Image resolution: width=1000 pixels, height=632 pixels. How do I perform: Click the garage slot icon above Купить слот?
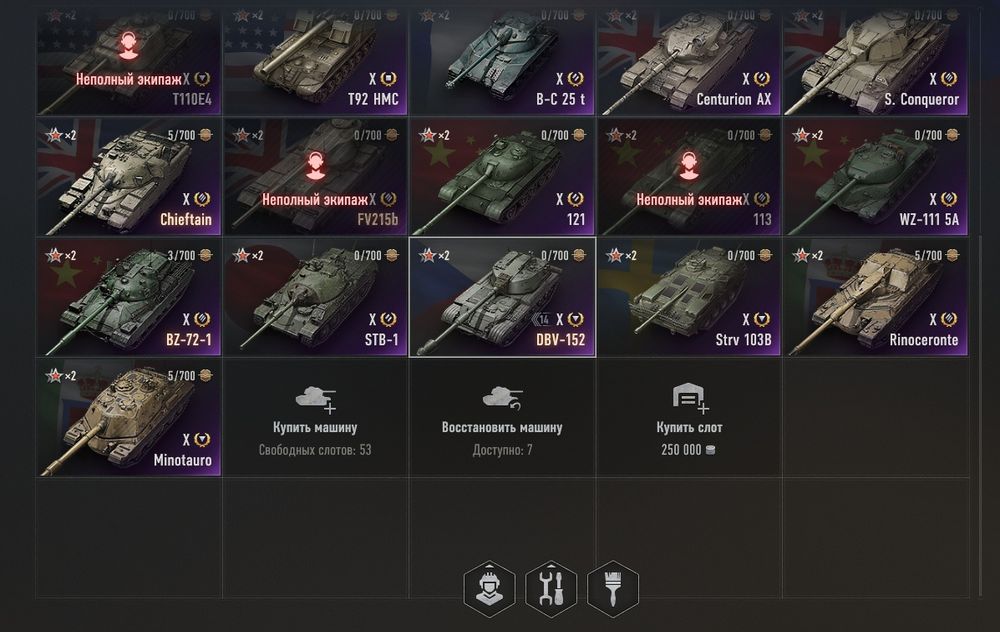pos(689,398)
